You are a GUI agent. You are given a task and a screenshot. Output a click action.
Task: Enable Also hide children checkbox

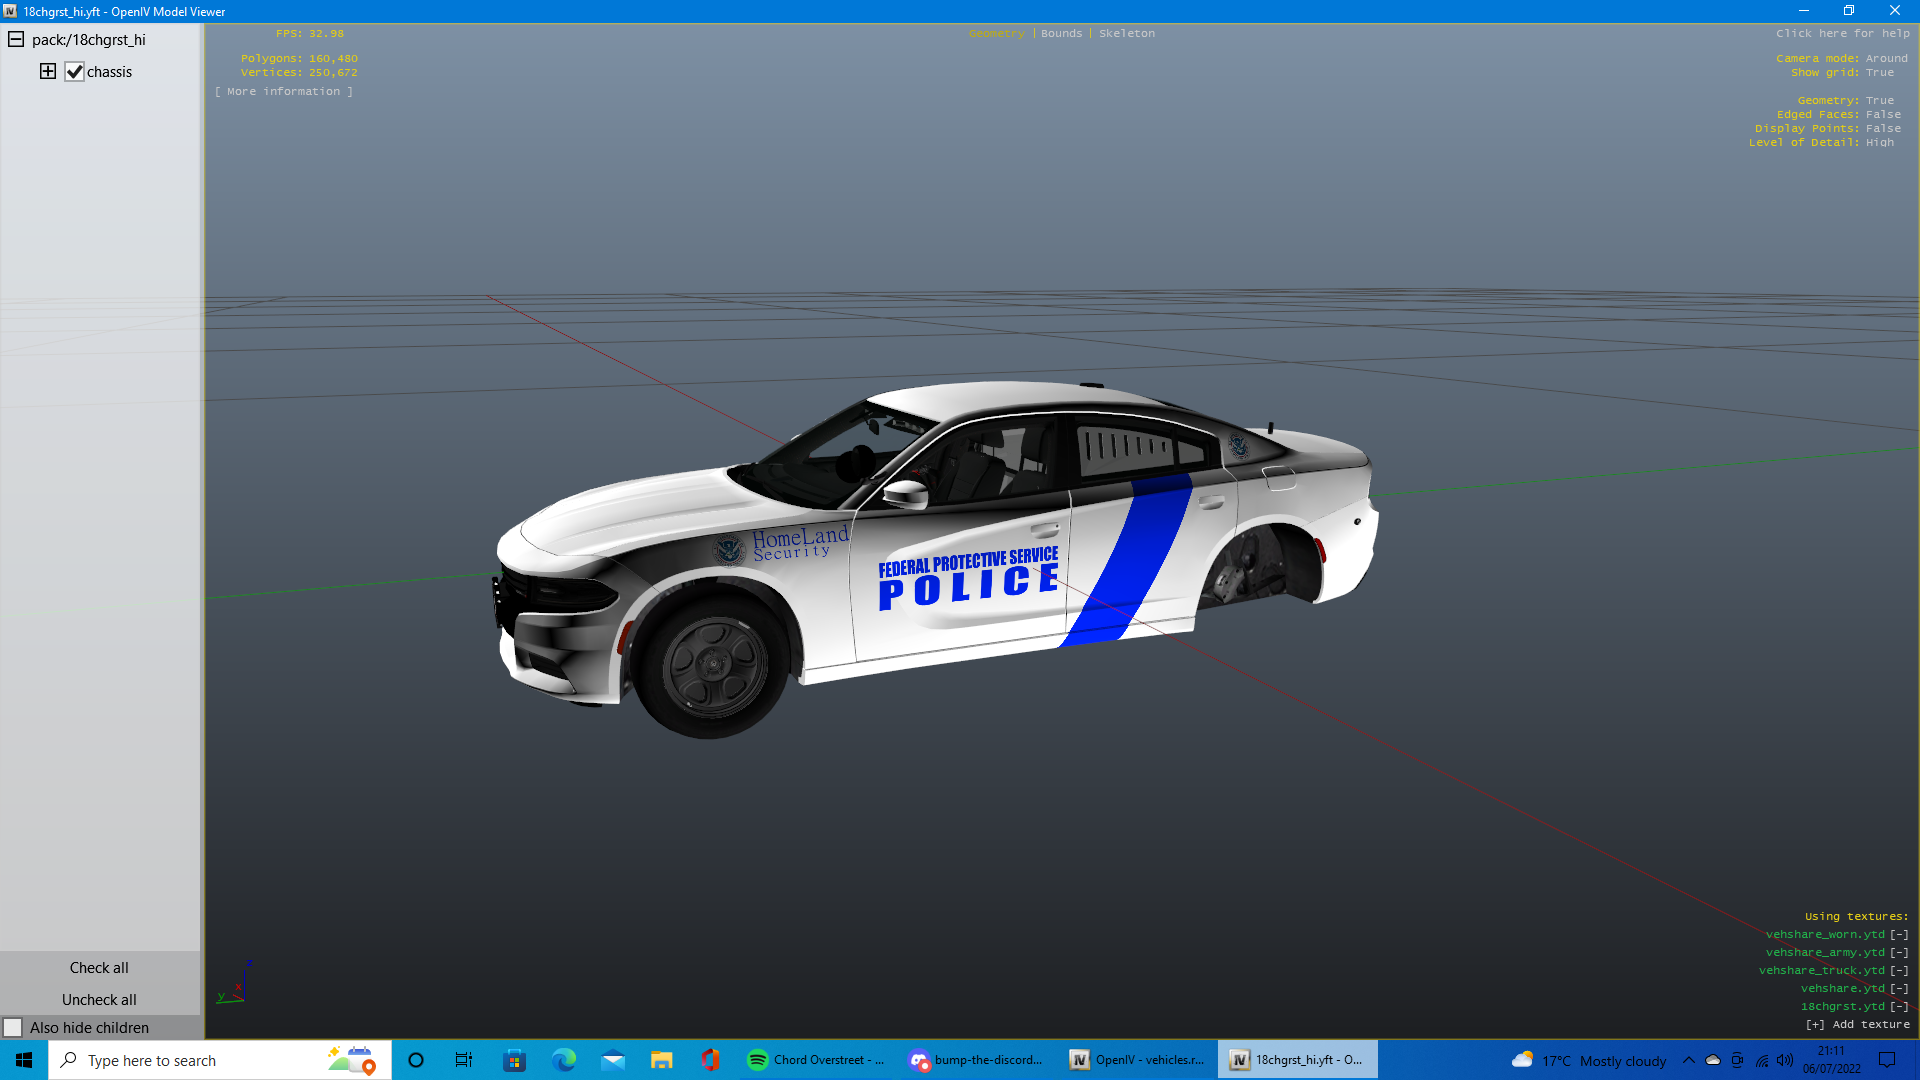tap(13, 1028)
